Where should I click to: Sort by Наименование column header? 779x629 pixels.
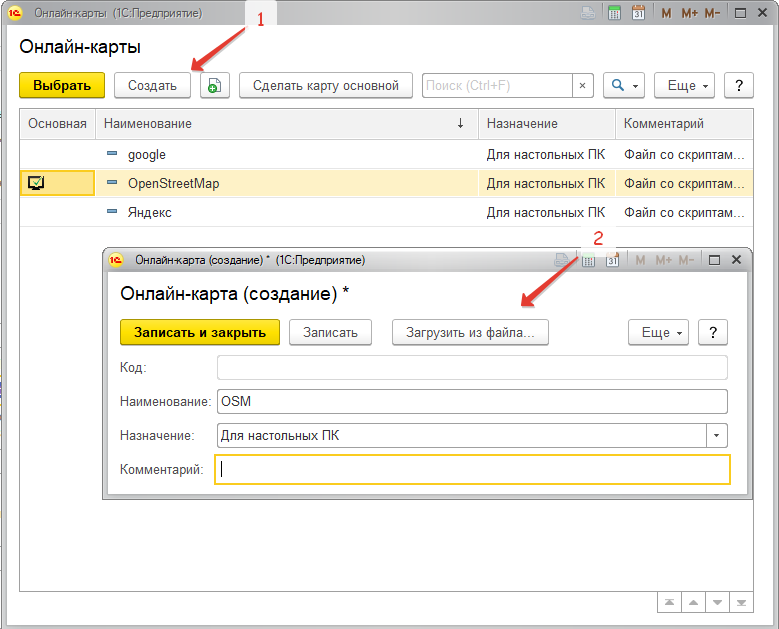[x=287, y=124]
